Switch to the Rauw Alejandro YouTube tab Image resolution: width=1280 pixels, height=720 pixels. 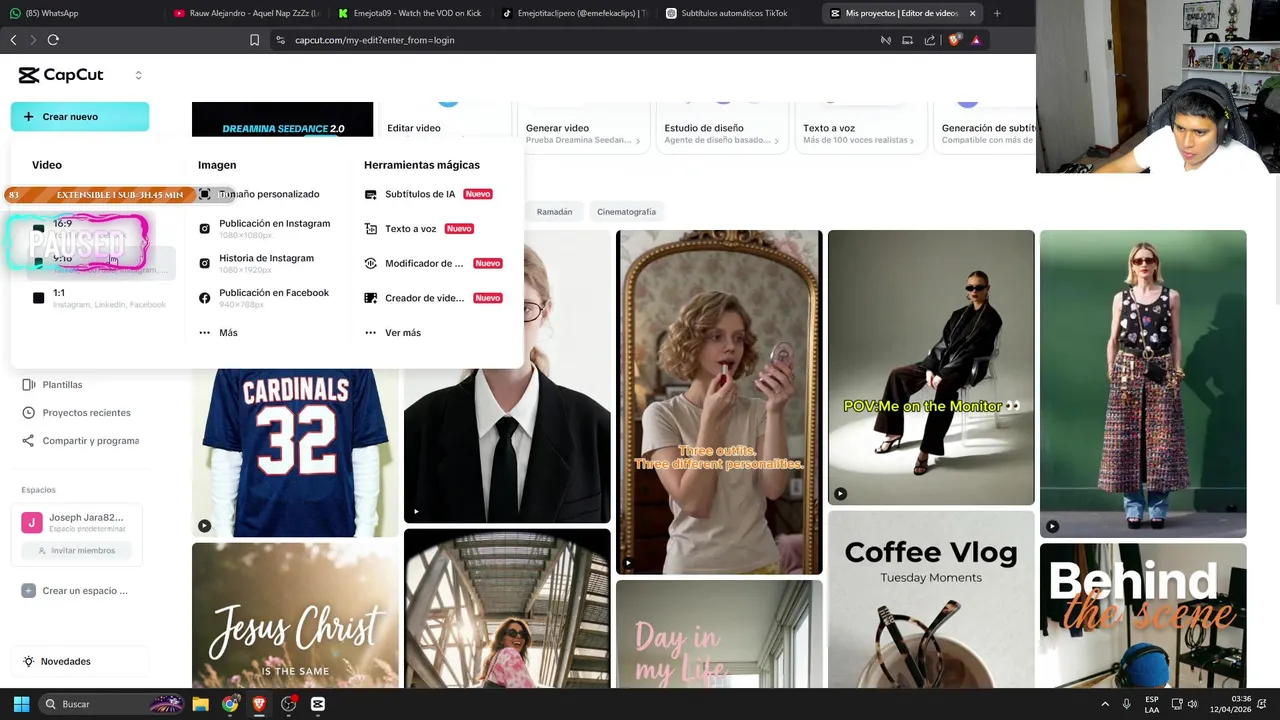245,13
